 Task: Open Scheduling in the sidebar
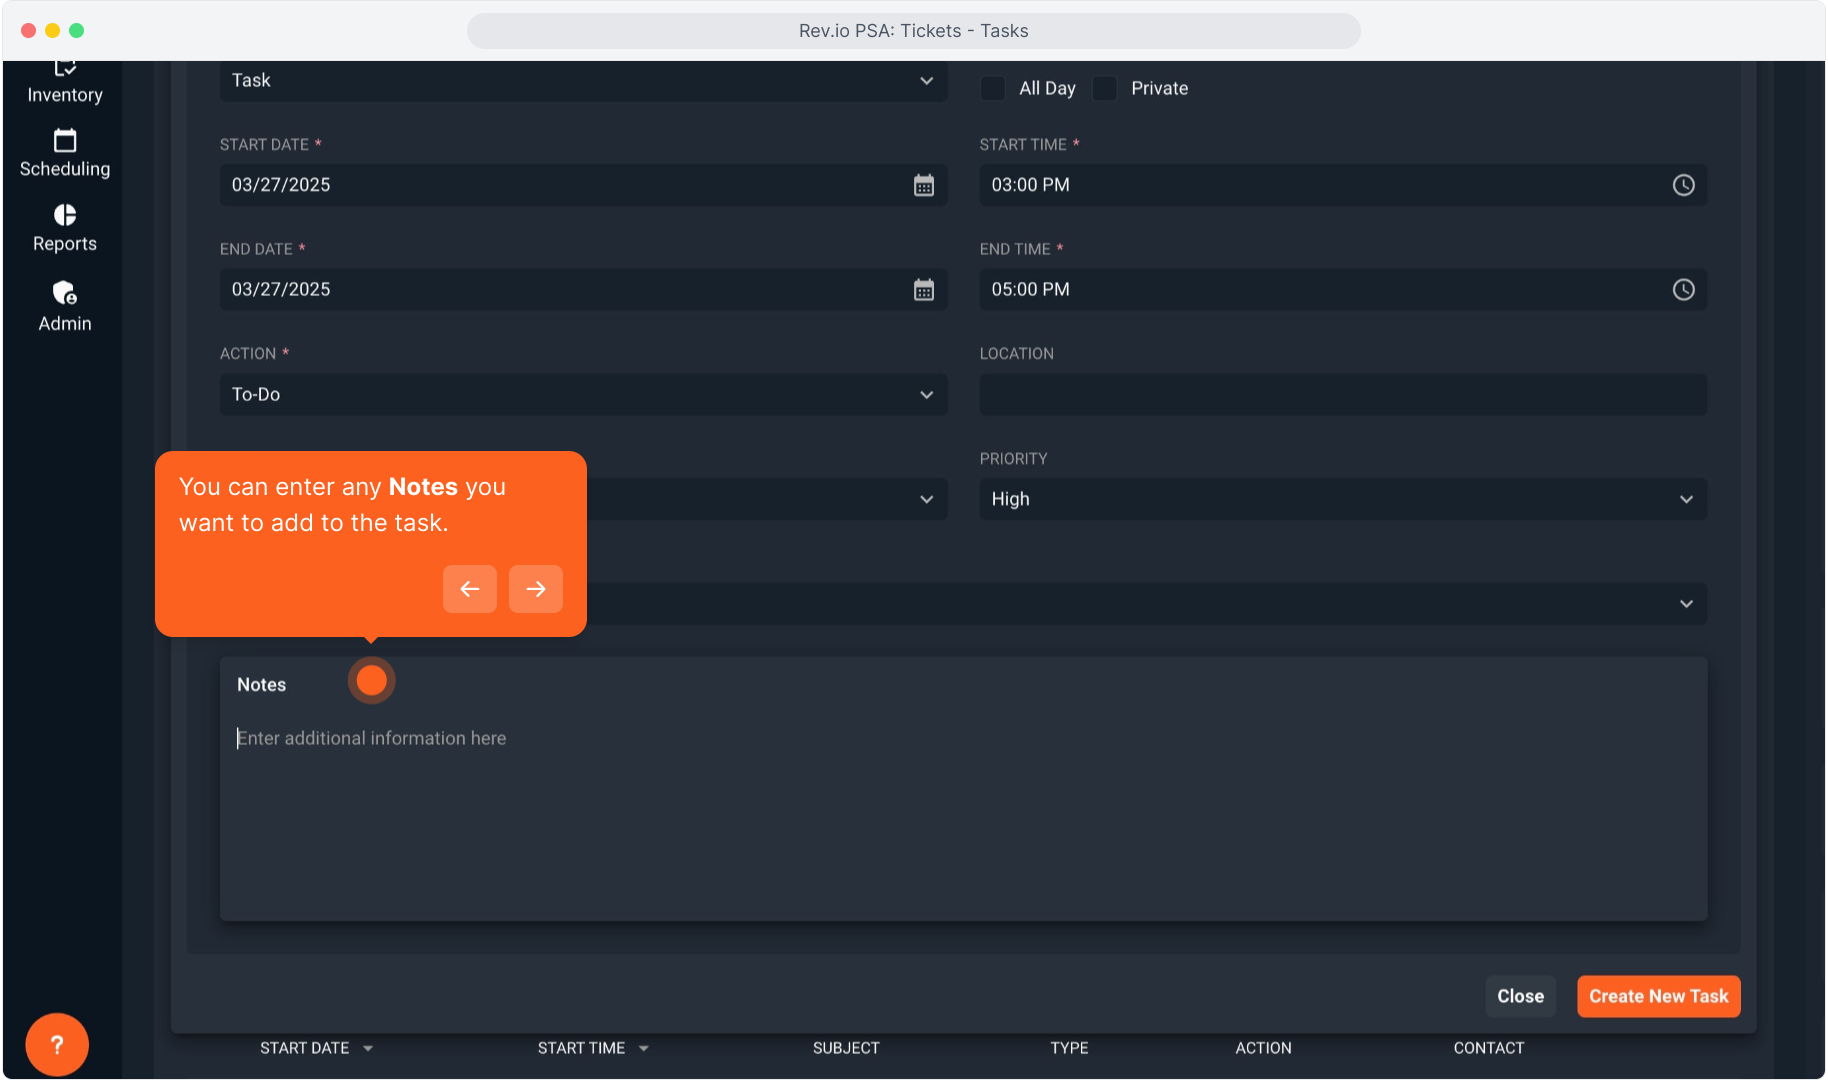pos(65,154)
